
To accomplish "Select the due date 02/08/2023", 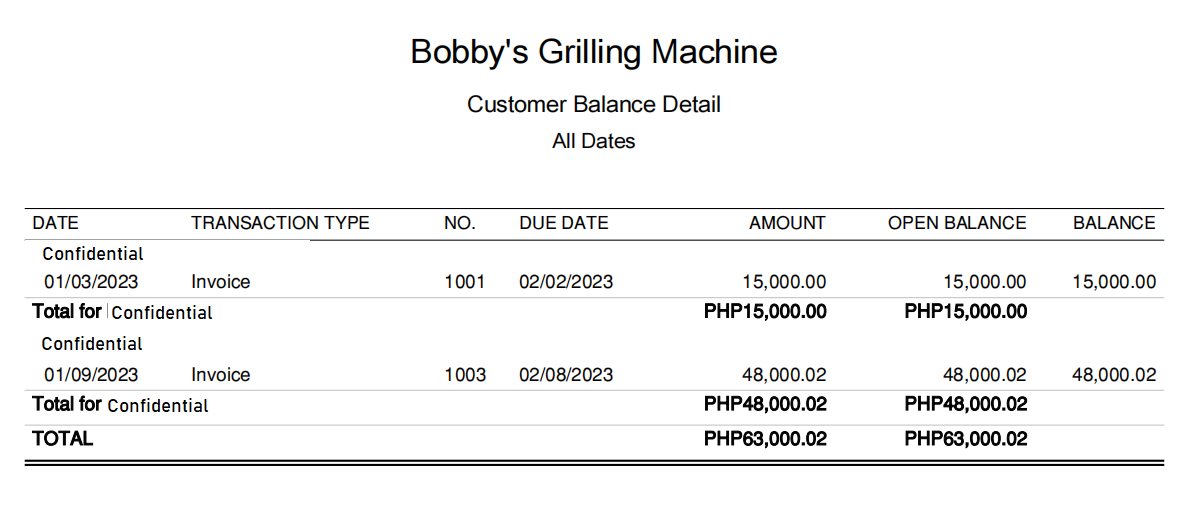I will (566, 375).
